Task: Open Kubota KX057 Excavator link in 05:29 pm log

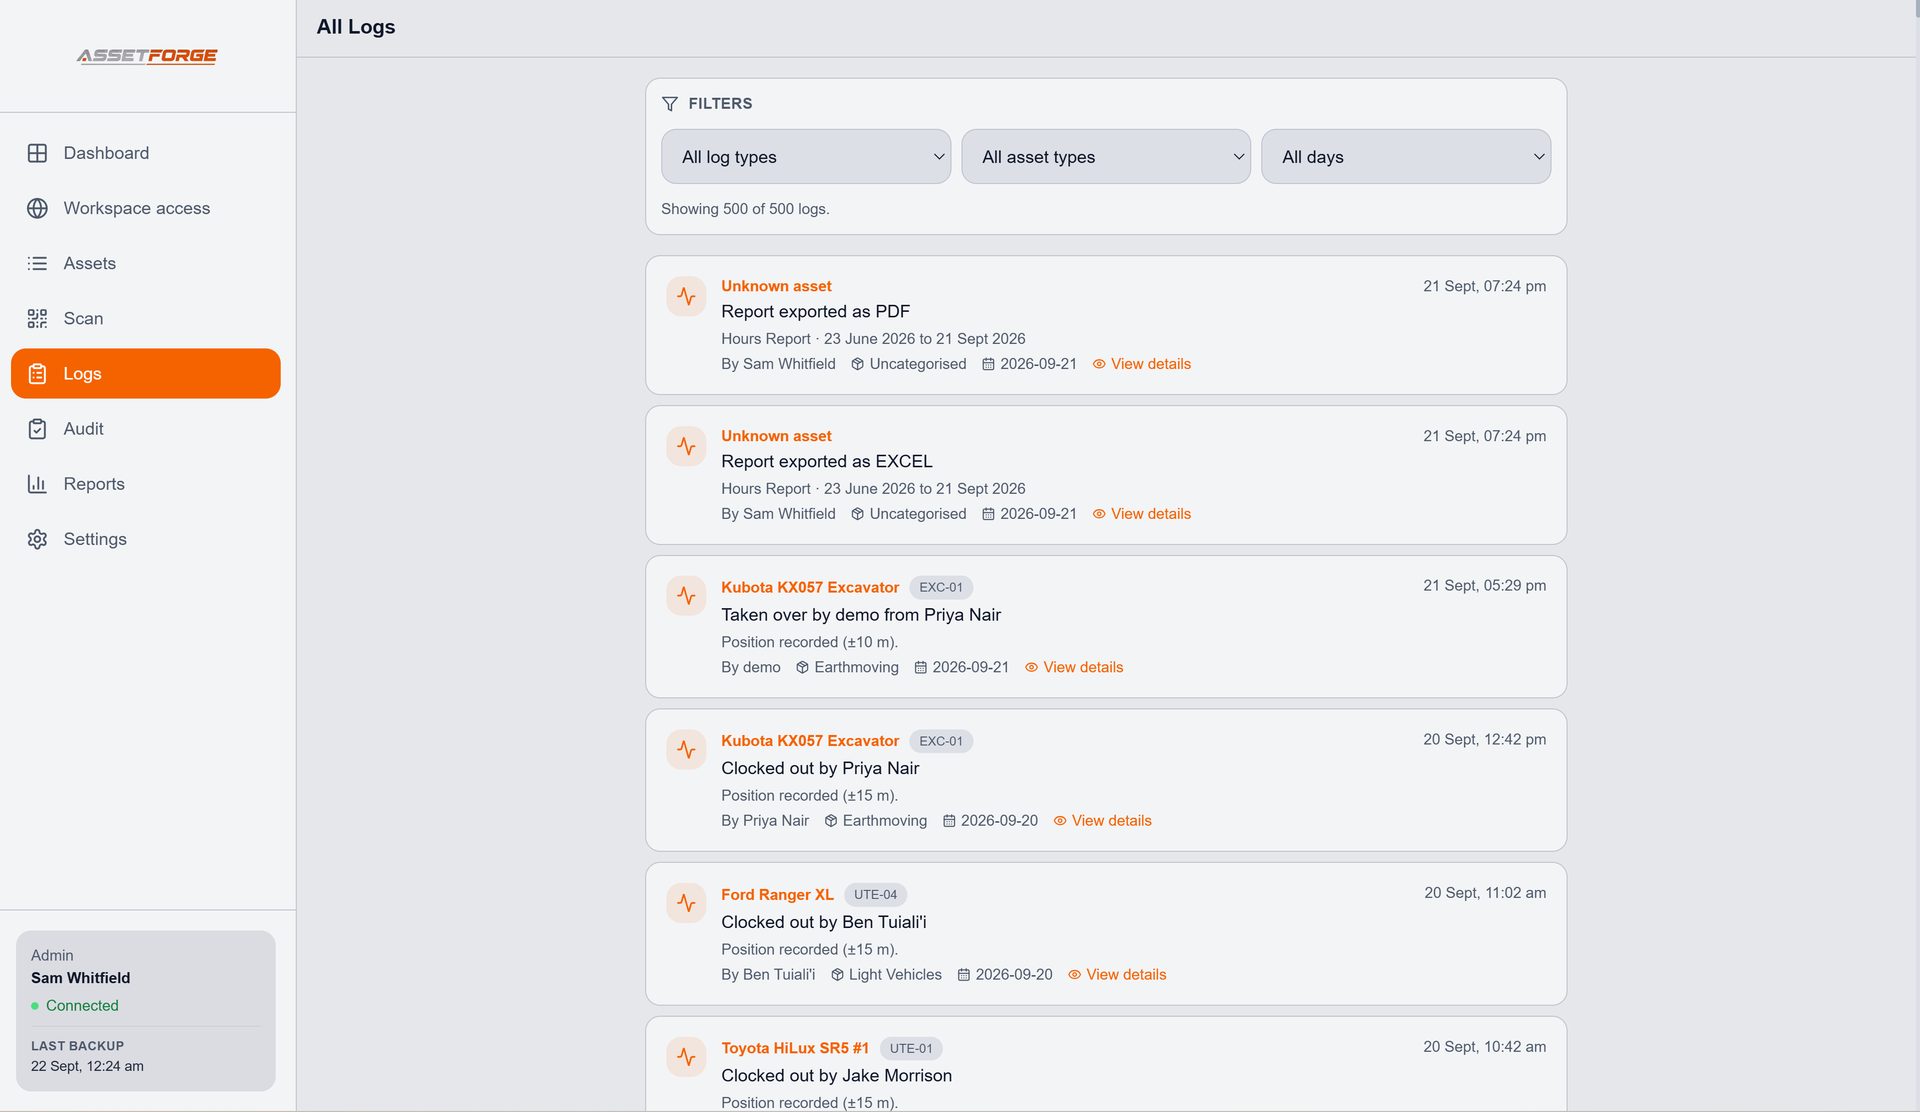Action: (810, 587)
